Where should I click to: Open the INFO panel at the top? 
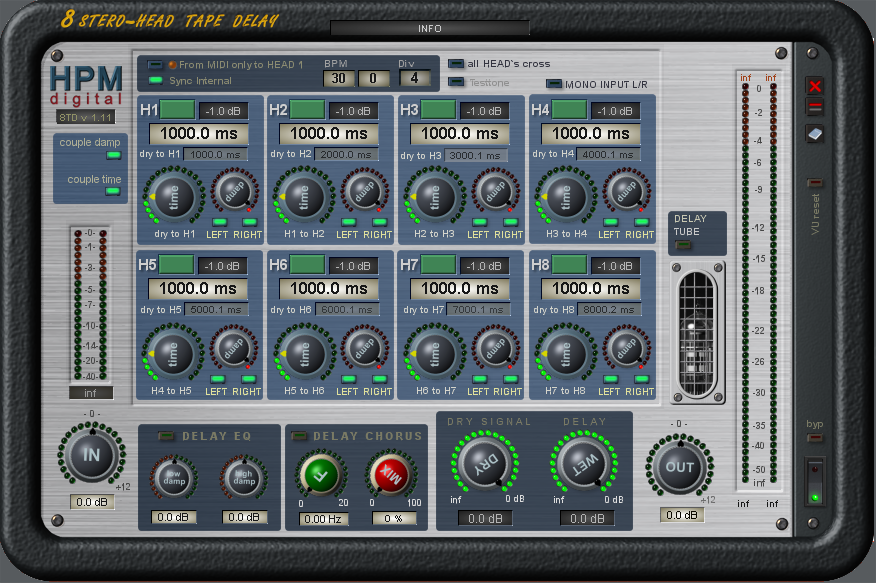(430, 29)
